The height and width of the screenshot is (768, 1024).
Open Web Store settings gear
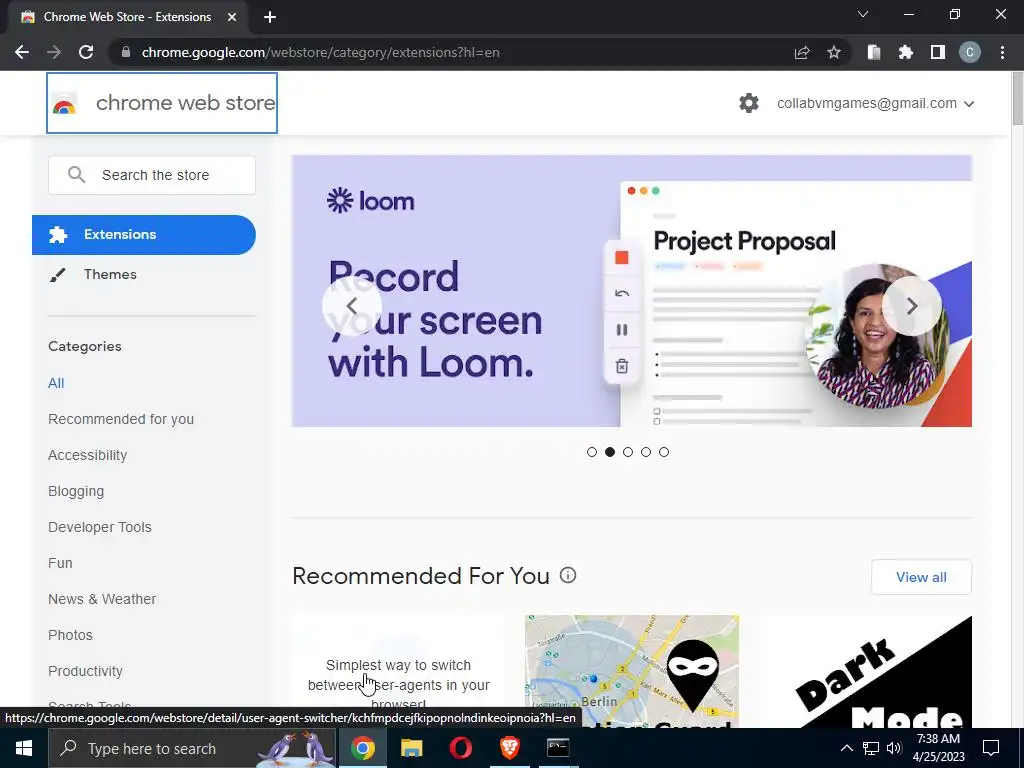[x=749, y=103]
